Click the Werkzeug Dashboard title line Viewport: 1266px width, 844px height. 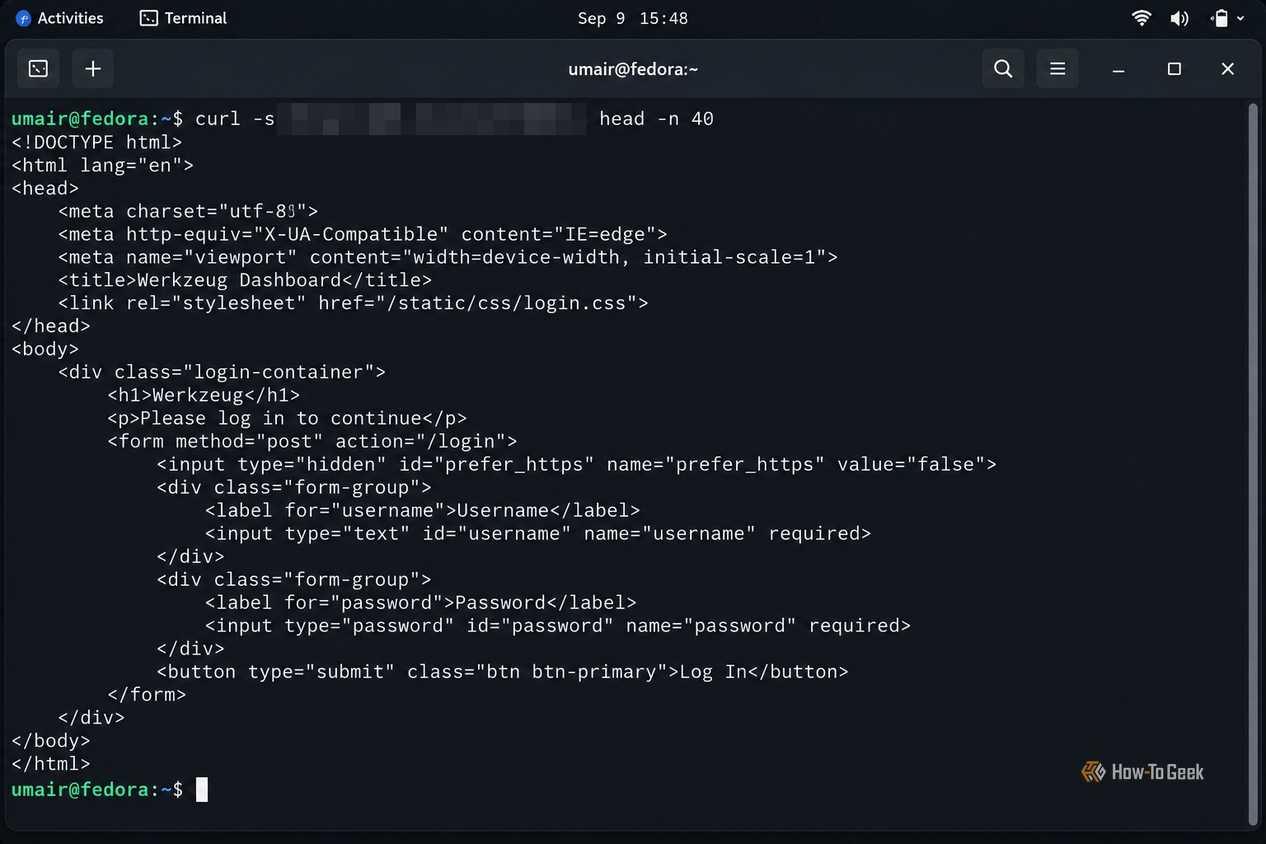pos(245,280)
